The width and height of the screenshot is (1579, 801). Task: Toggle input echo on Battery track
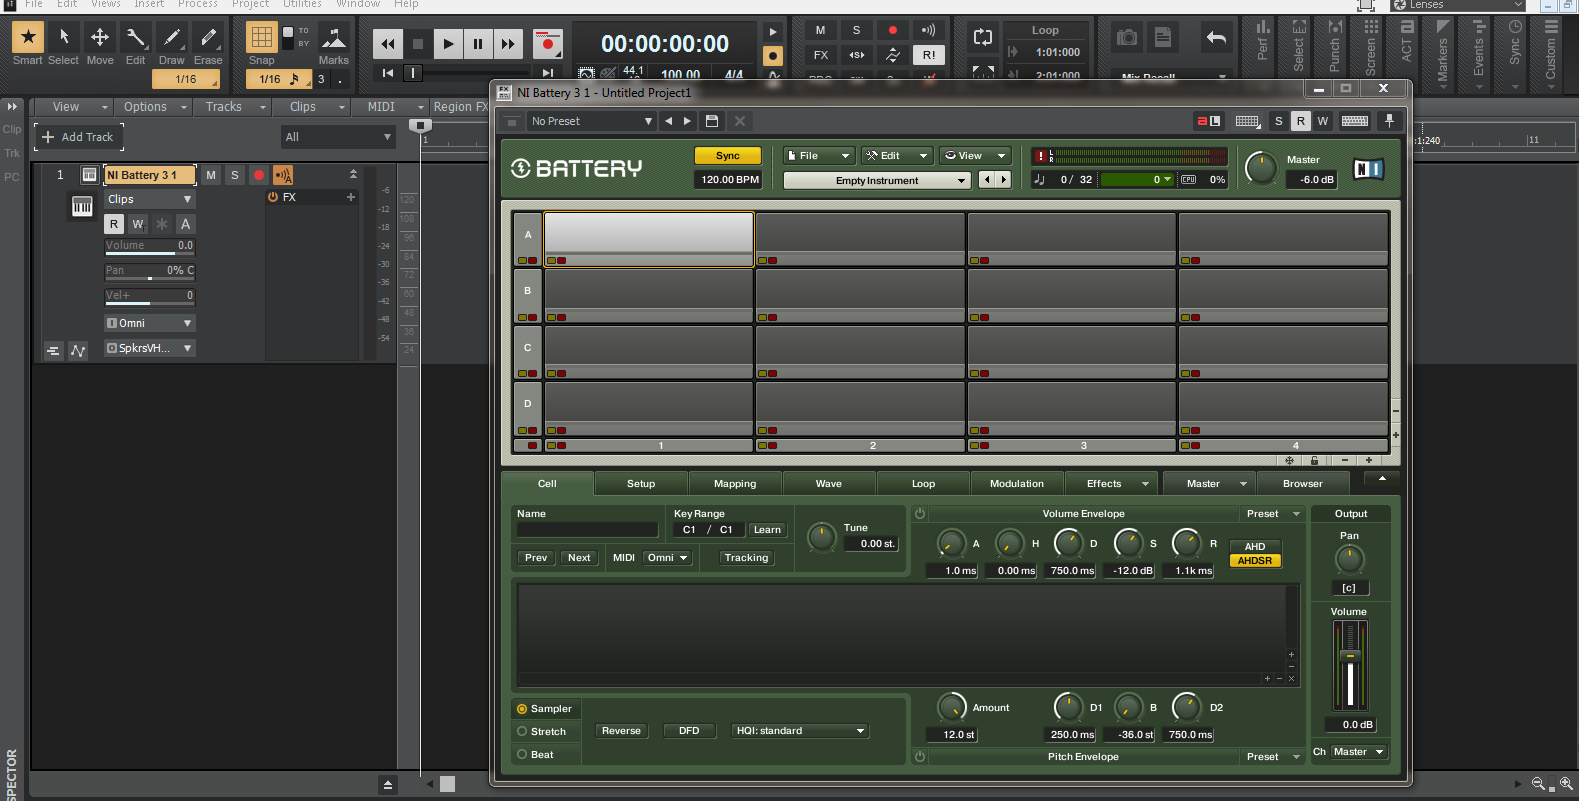click(x=283, y=175)
